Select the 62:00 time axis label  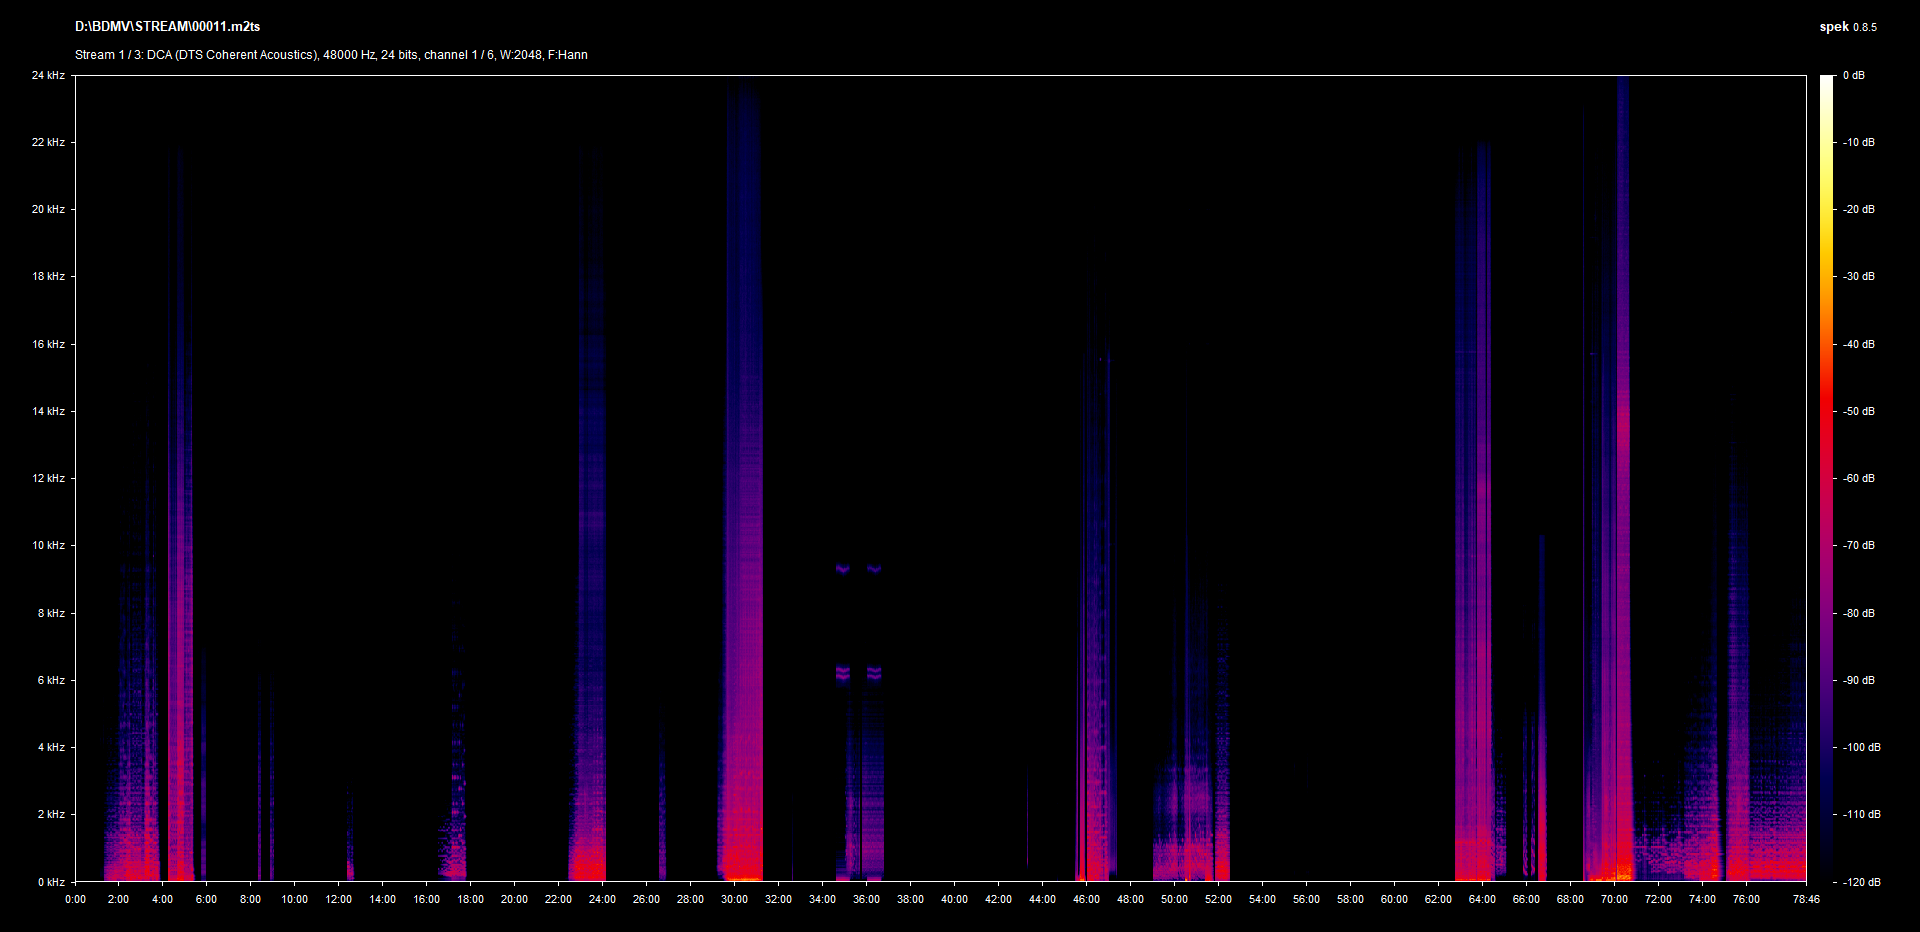pos(1438,899)
